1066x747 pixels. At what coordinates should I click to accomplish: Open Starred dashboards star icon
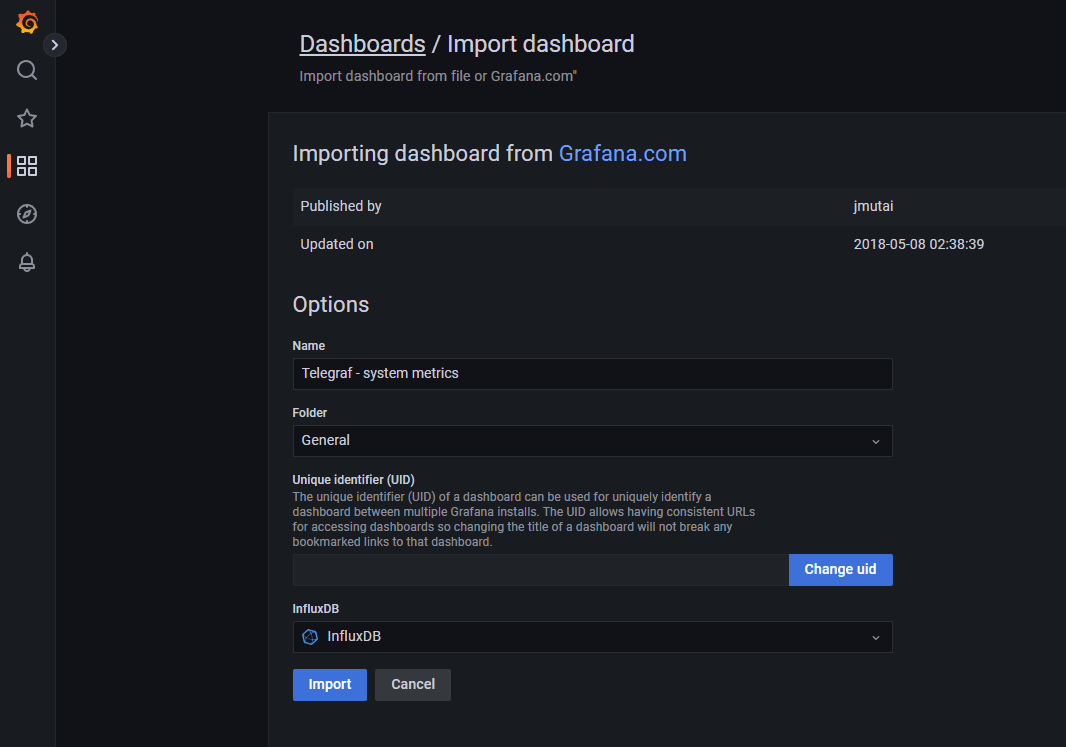(27, 118)
